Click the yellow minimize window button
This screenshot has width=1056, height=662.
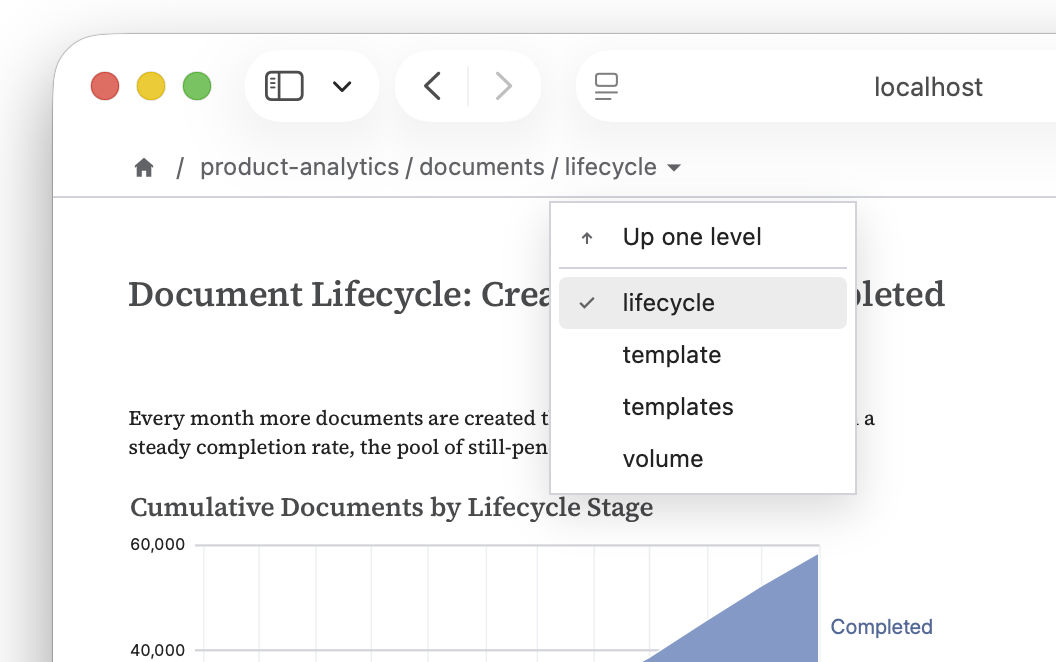click(151, 86)
